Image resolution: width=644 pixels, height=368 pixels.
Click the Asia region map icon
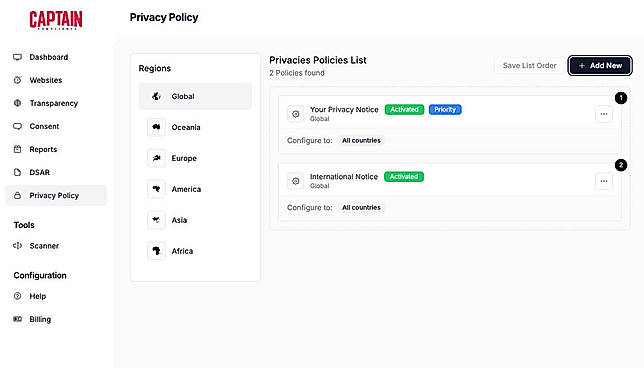tap(156, 220)
